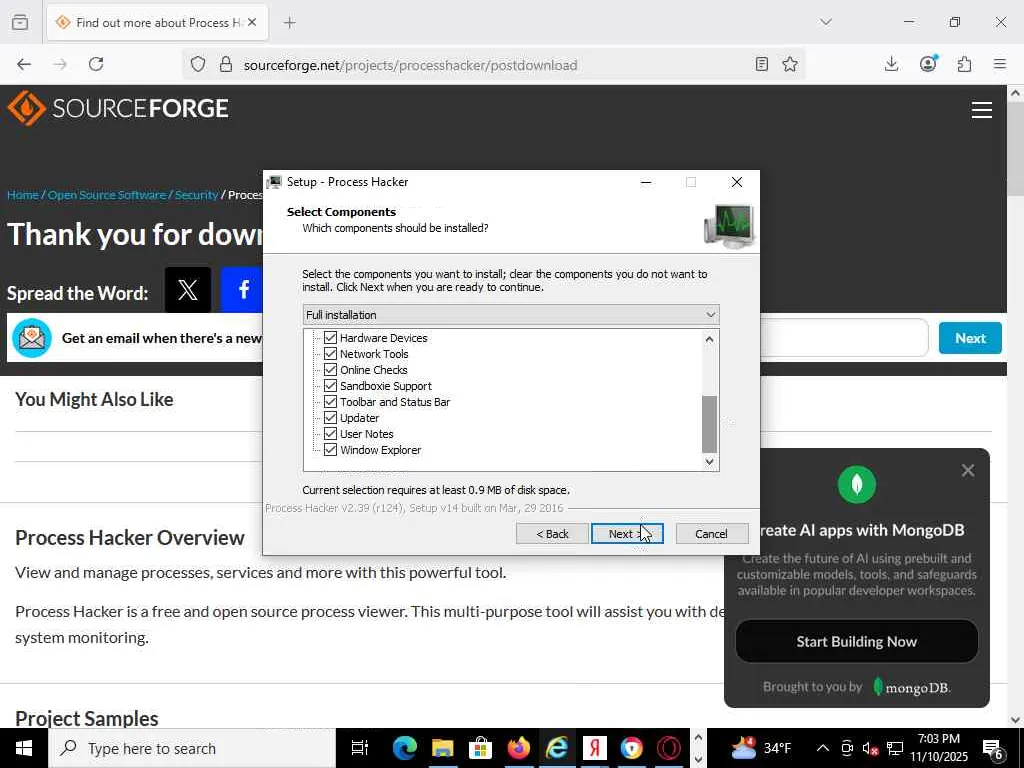
Task: Open Firefox View icon
Action: coord(20,22)
